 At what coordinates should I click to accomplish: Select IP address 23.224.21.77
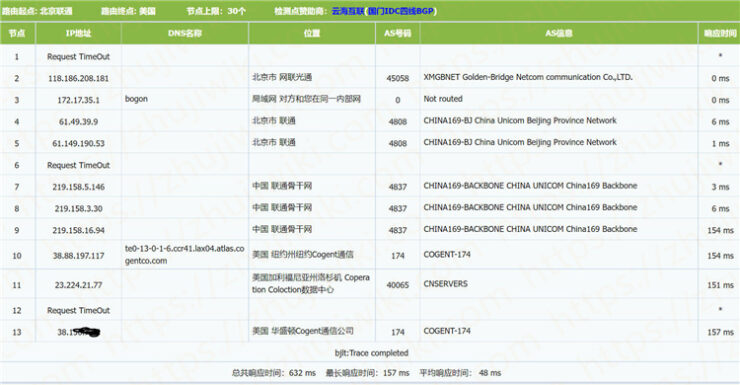click(78, 285)
